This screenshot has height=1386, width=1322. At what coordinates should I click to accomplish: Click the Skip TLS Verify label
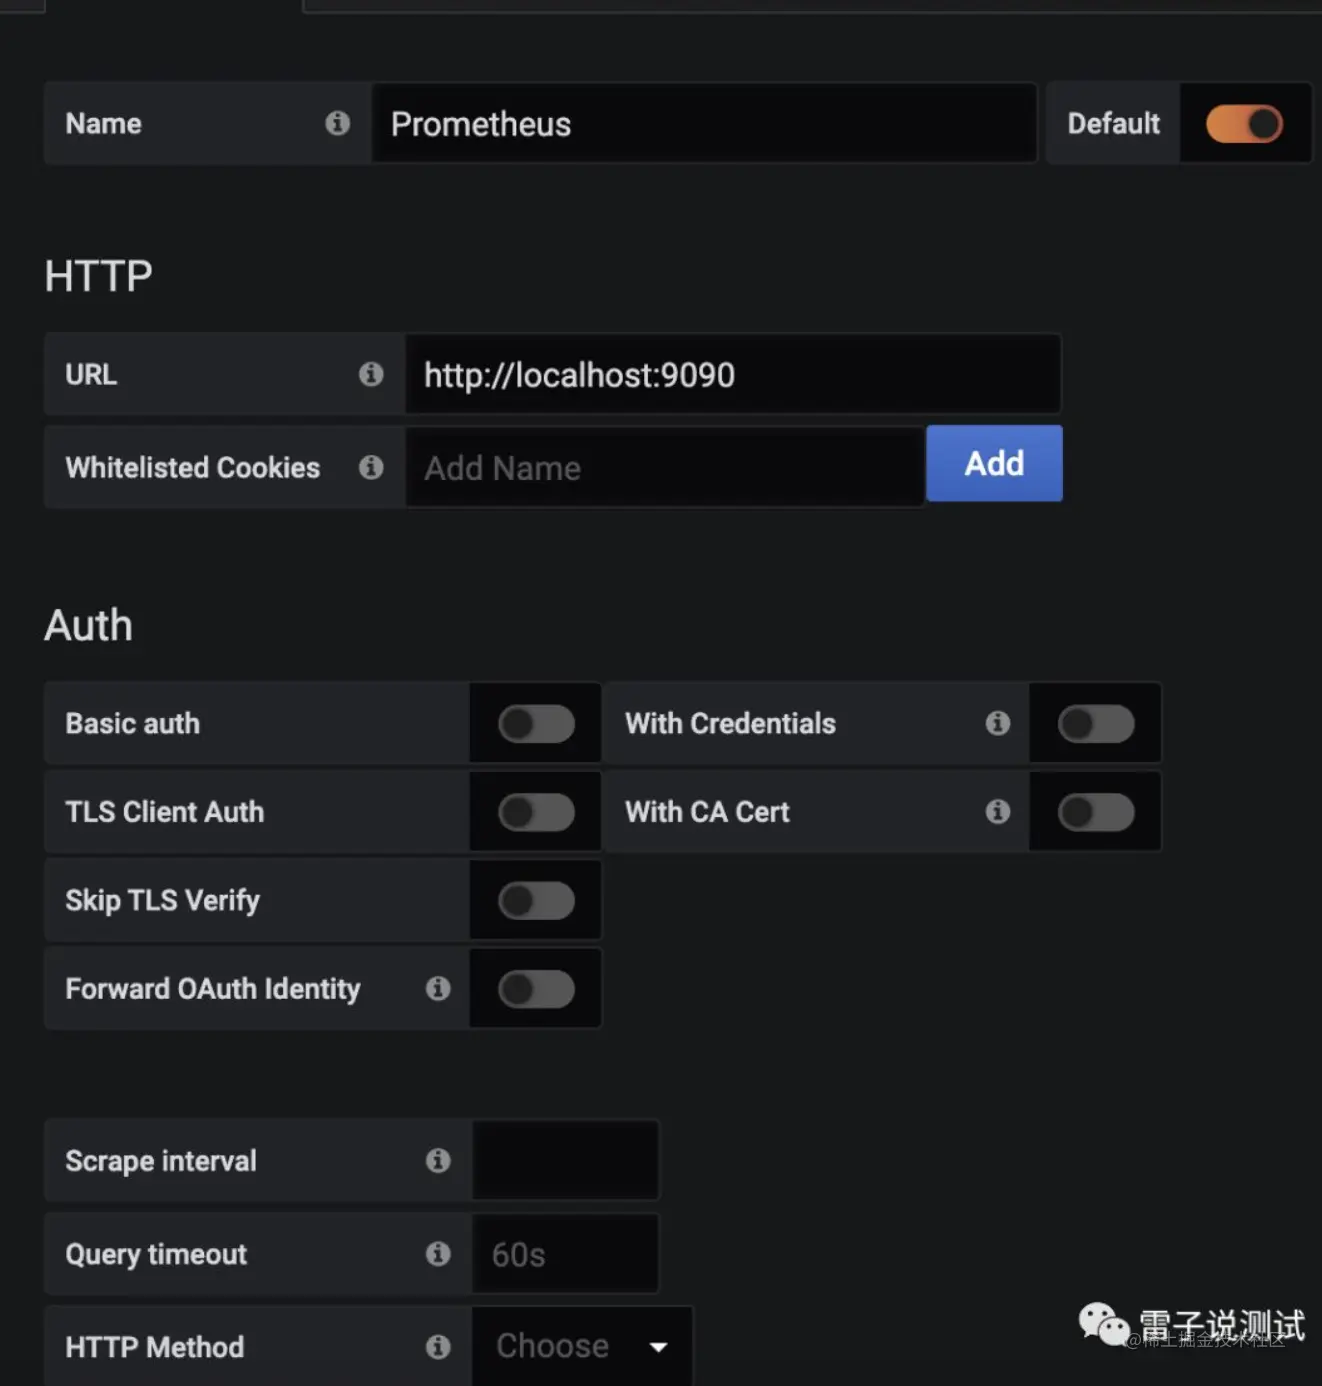coord(163,900)
